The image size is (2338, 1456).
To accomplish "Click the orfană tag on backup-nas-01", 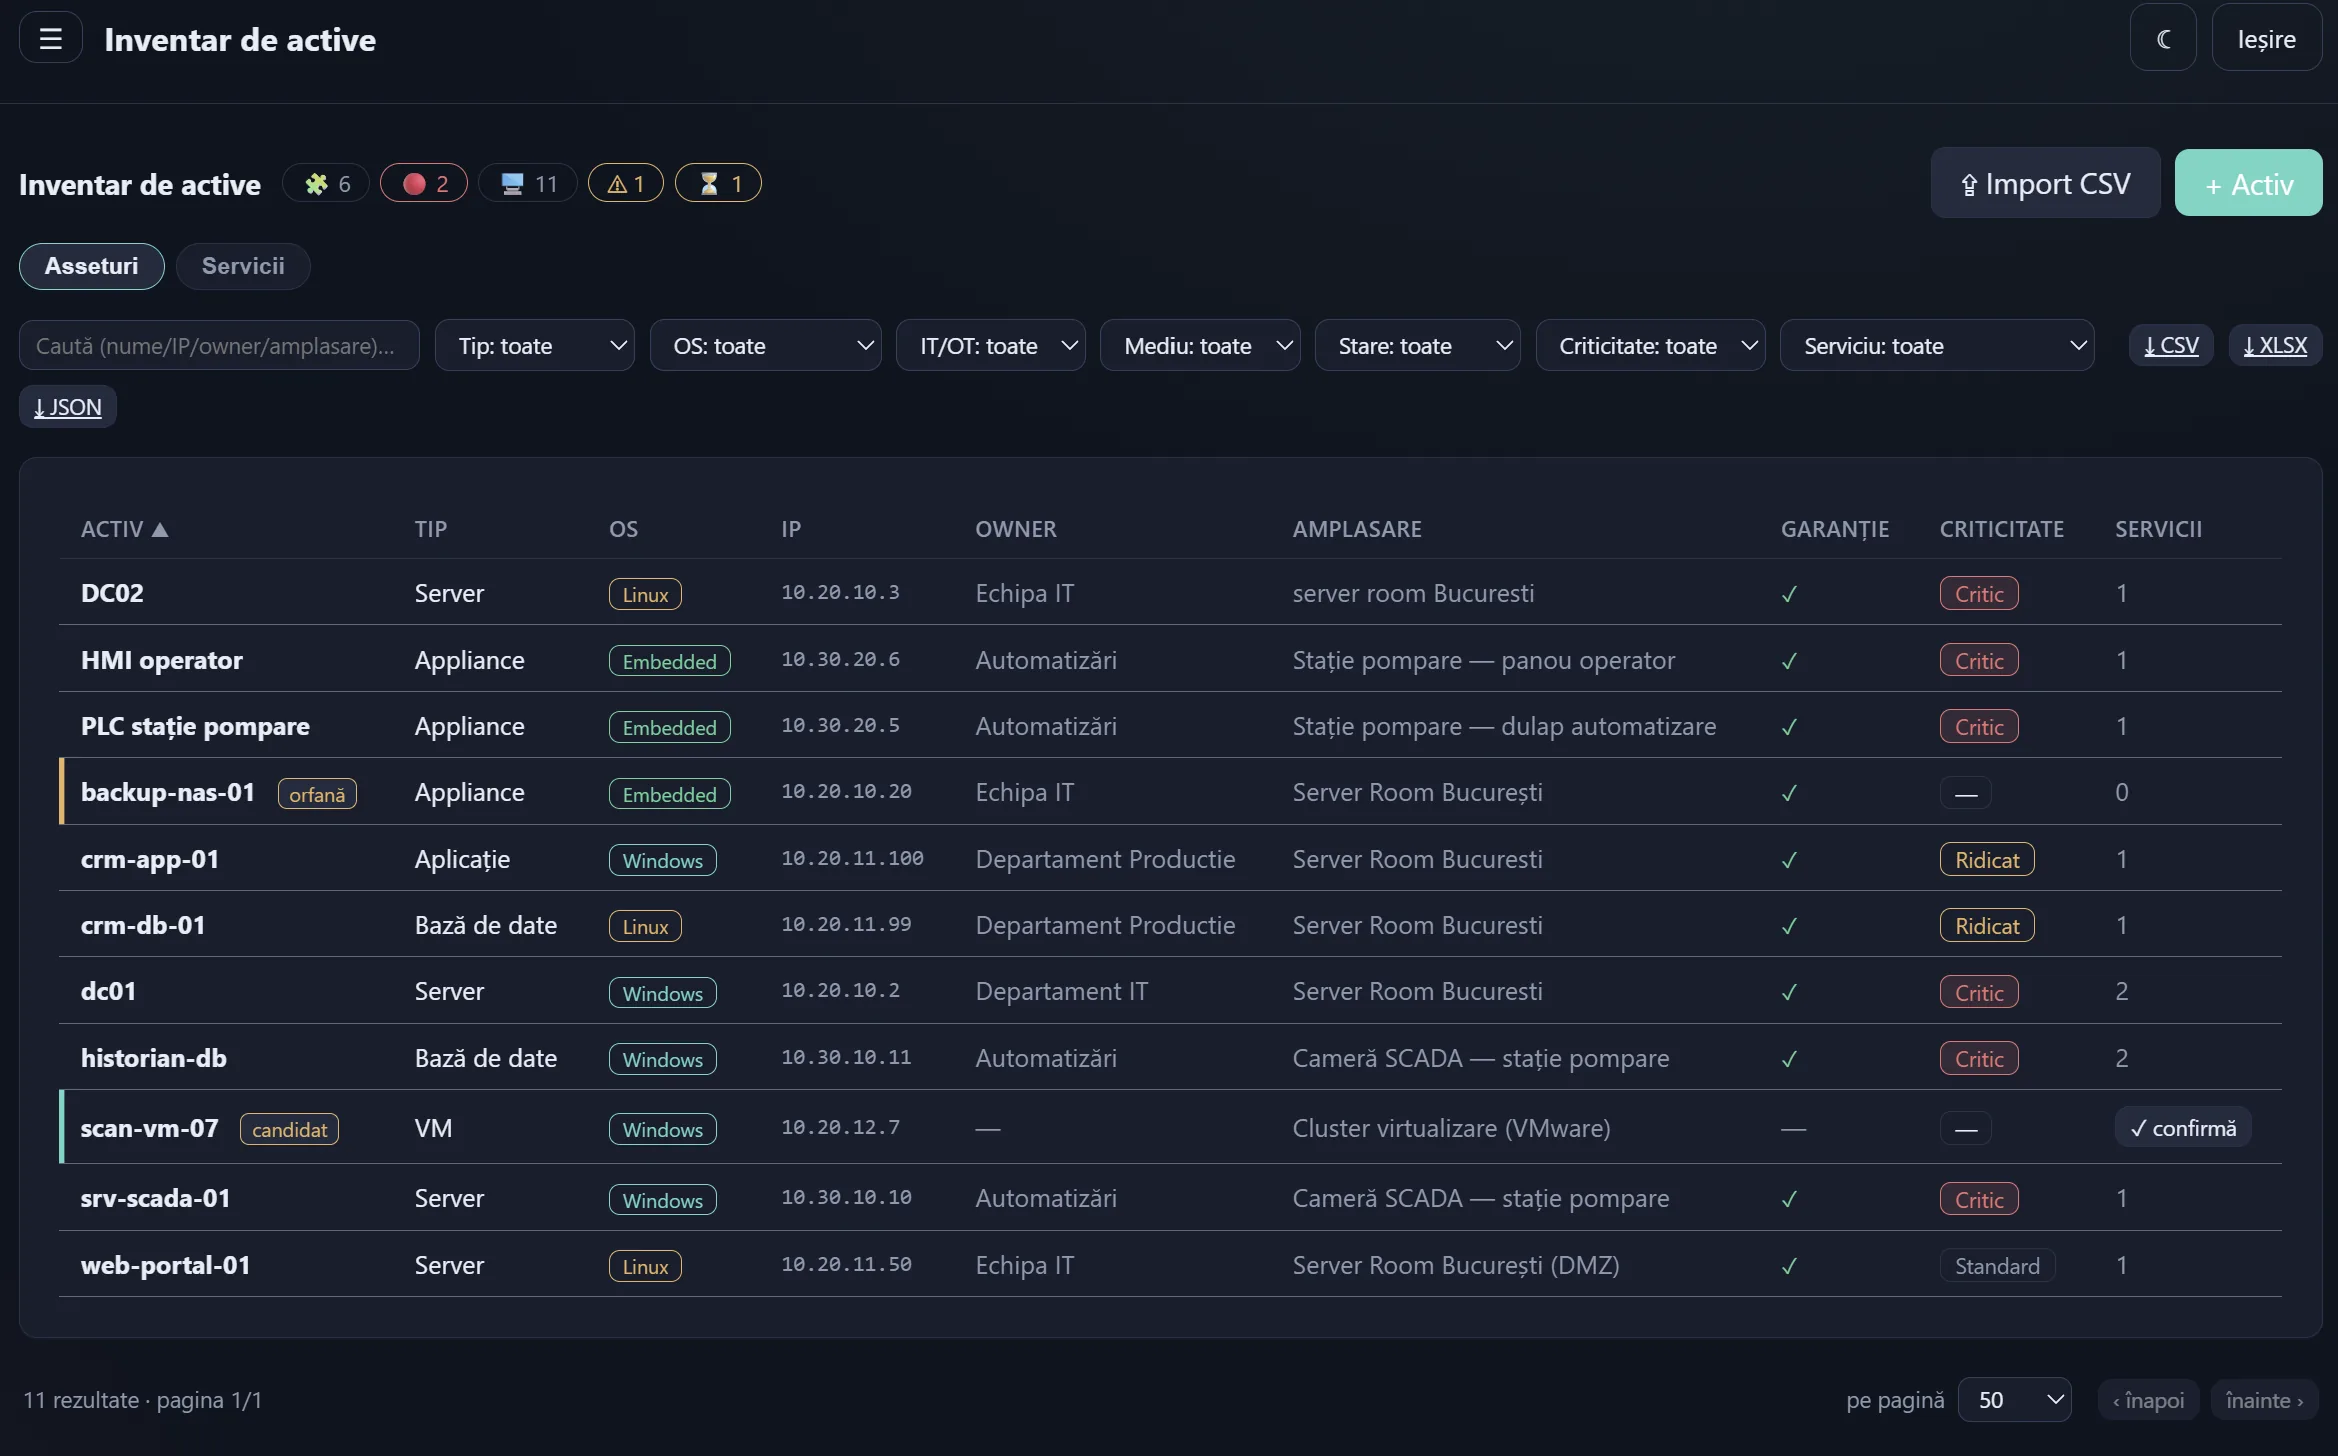I will tap(317, 794).
